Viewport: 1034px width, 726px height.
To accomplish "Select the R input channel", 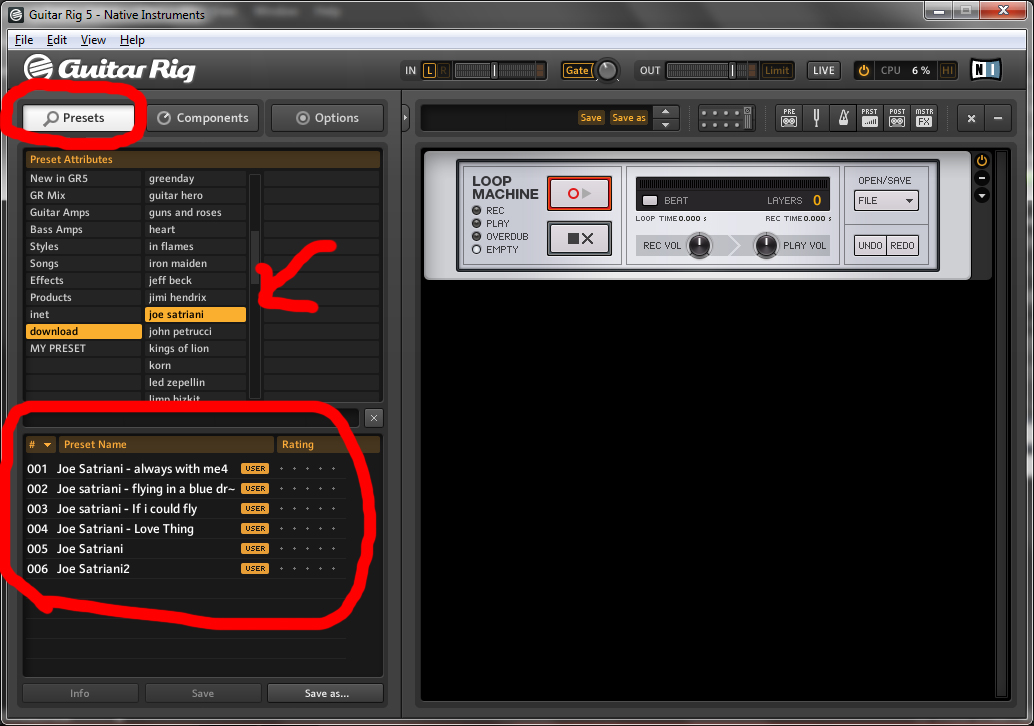I will tap(443, 71).
